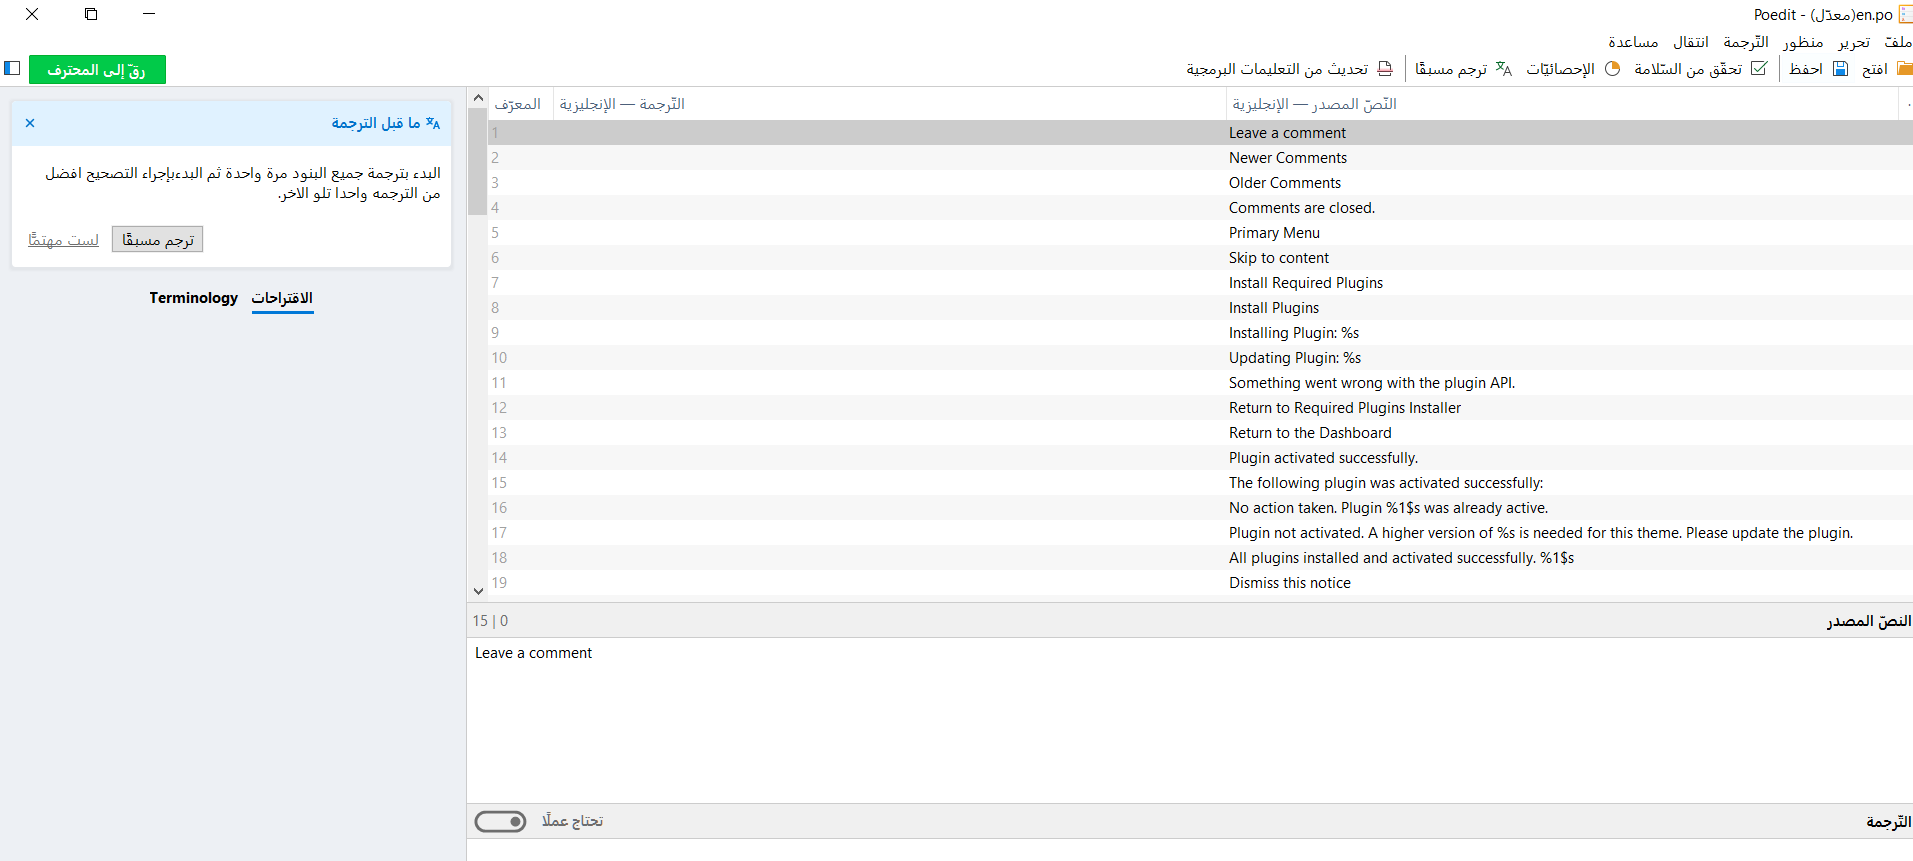Select the 'Dismiss this notice' row
Screen dimensions: 1913x861
(1200, 583)
